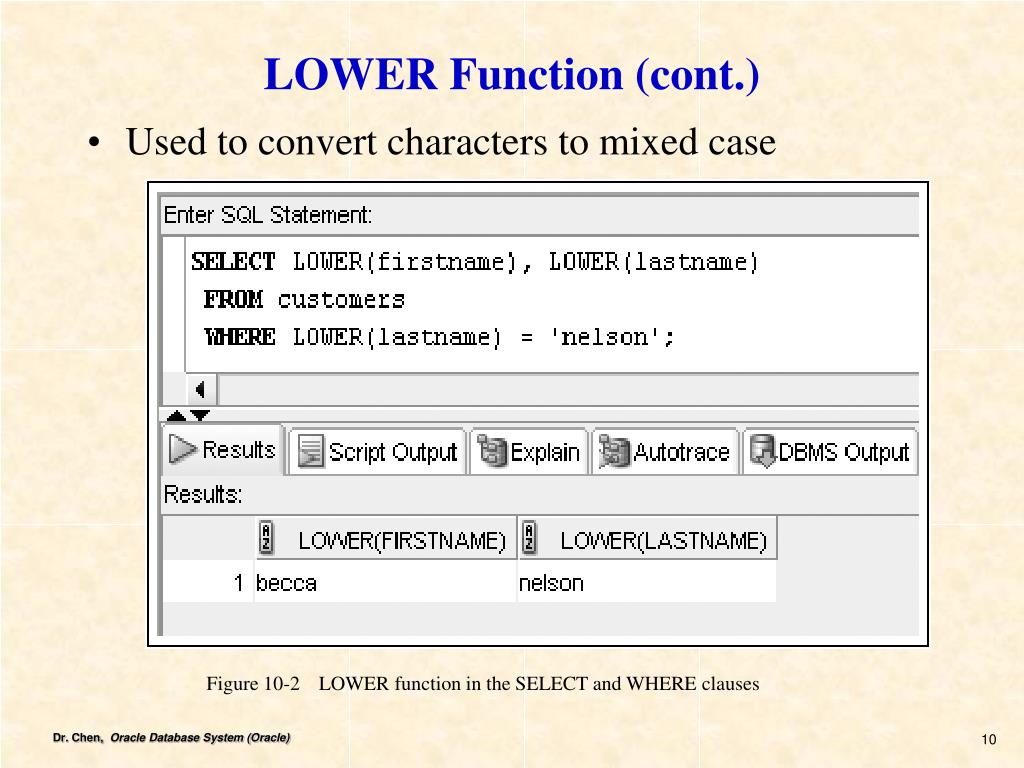Click the 'nelson' string literal in WHERE clause

pos(605,337)
